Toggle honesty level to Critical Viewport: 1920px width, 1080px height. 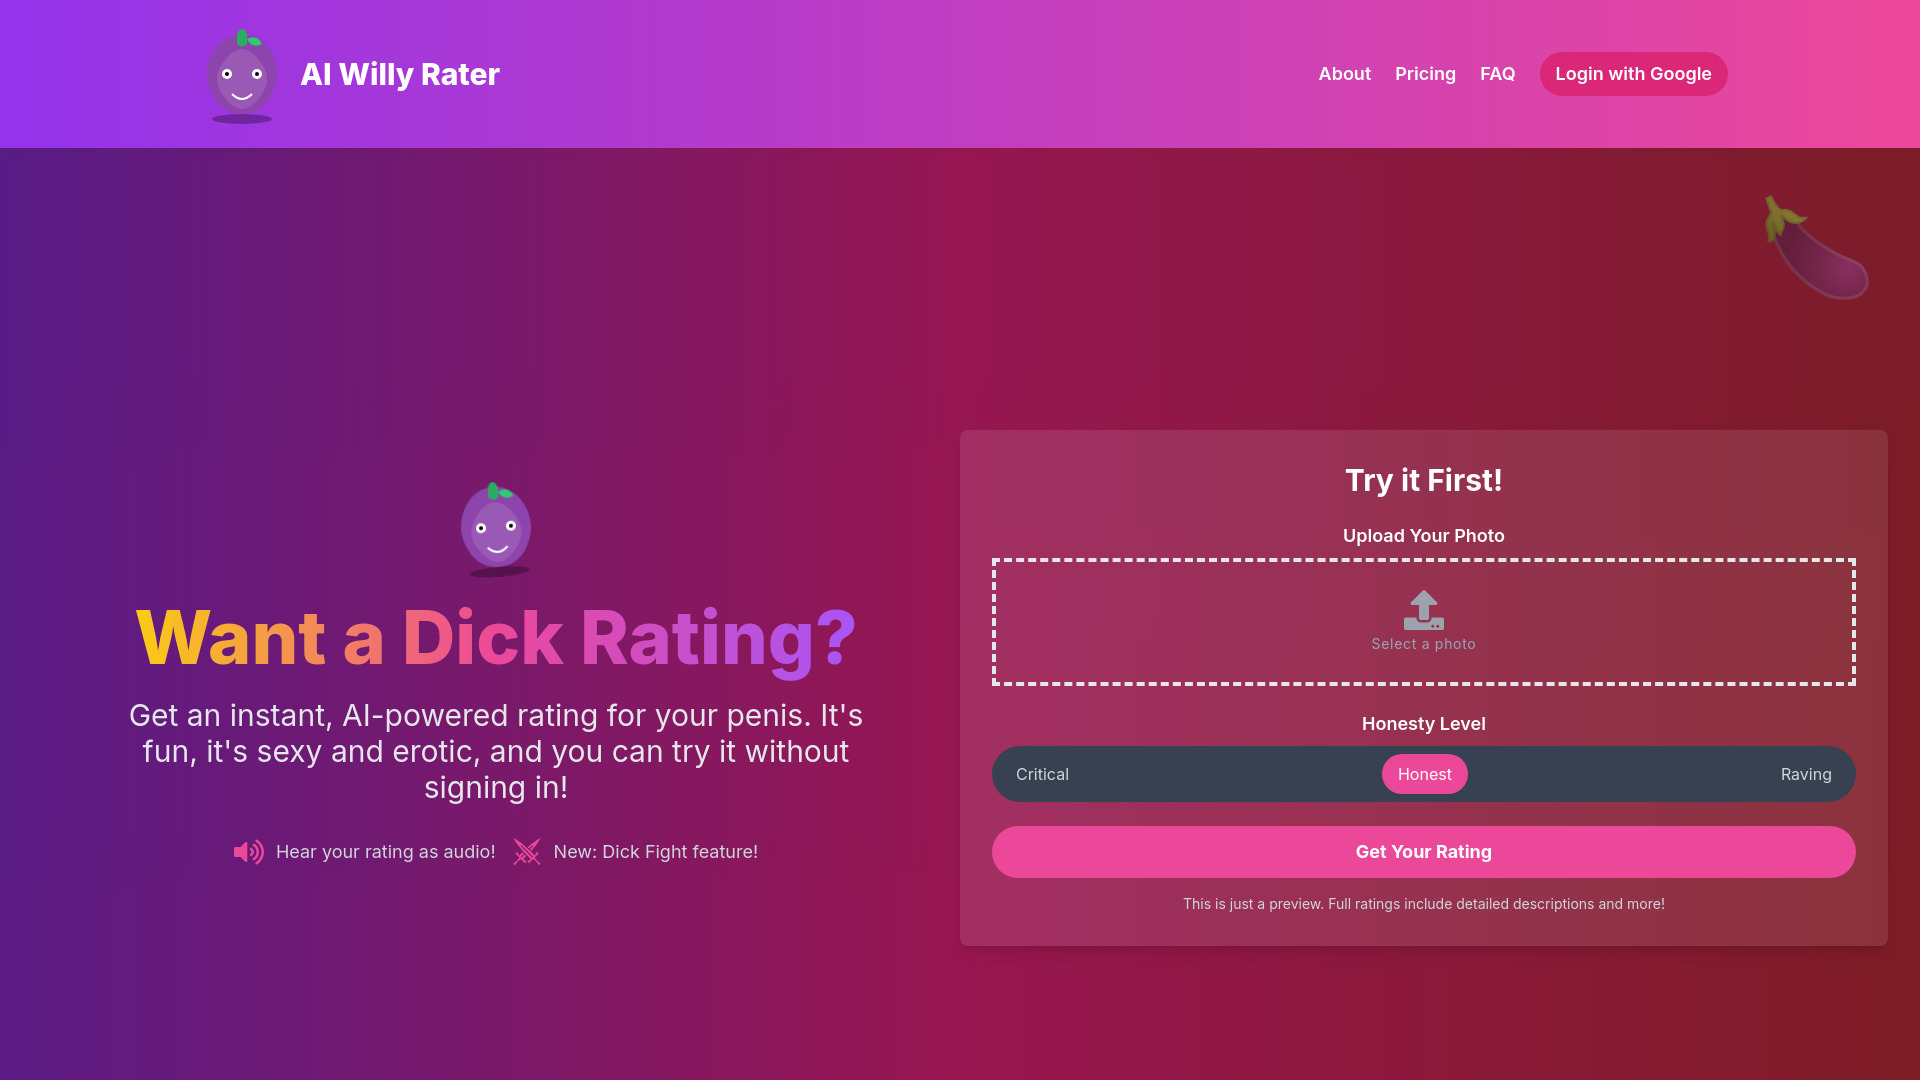pyautogui.click(x=1042, y=774)
